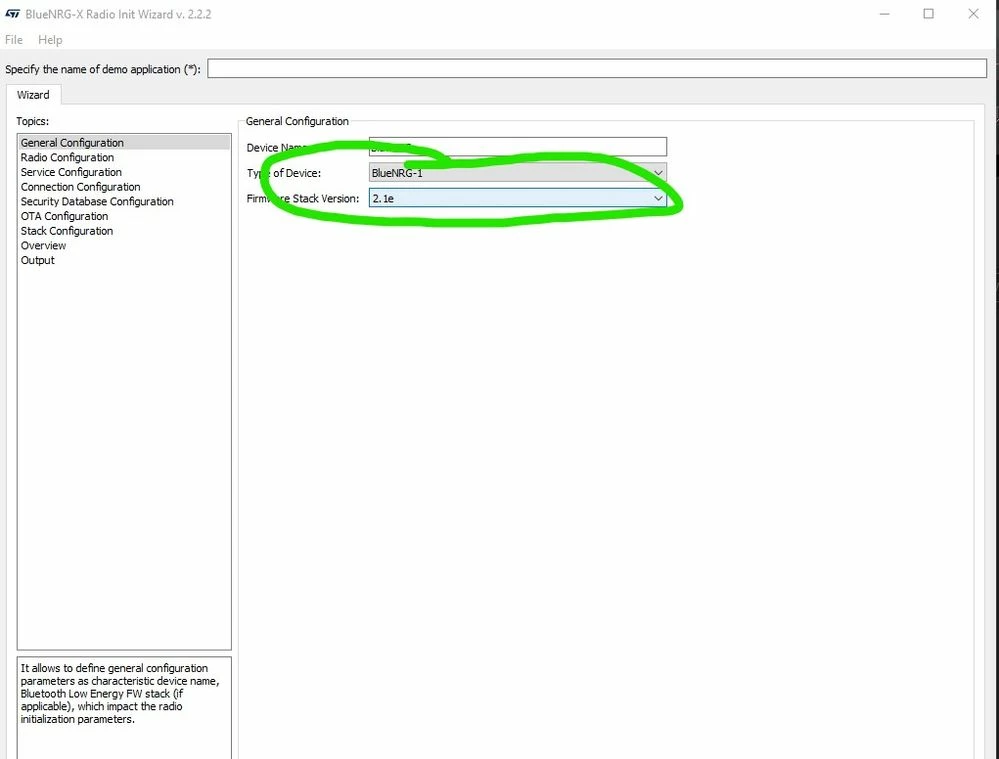Screen dimensions: 999x759
Task: Select Radio Configuration topic
Action: pos(124,157)
